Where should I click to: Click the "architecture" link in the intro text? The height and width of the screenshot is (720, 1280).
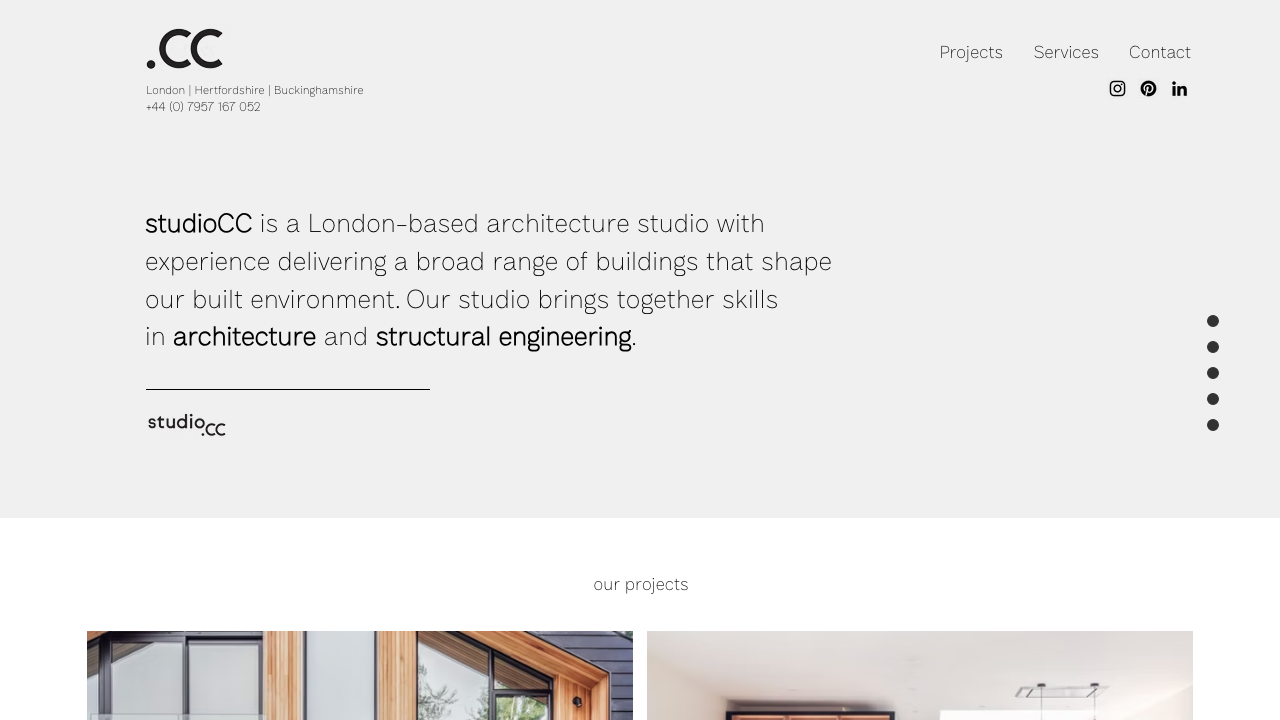244,337
